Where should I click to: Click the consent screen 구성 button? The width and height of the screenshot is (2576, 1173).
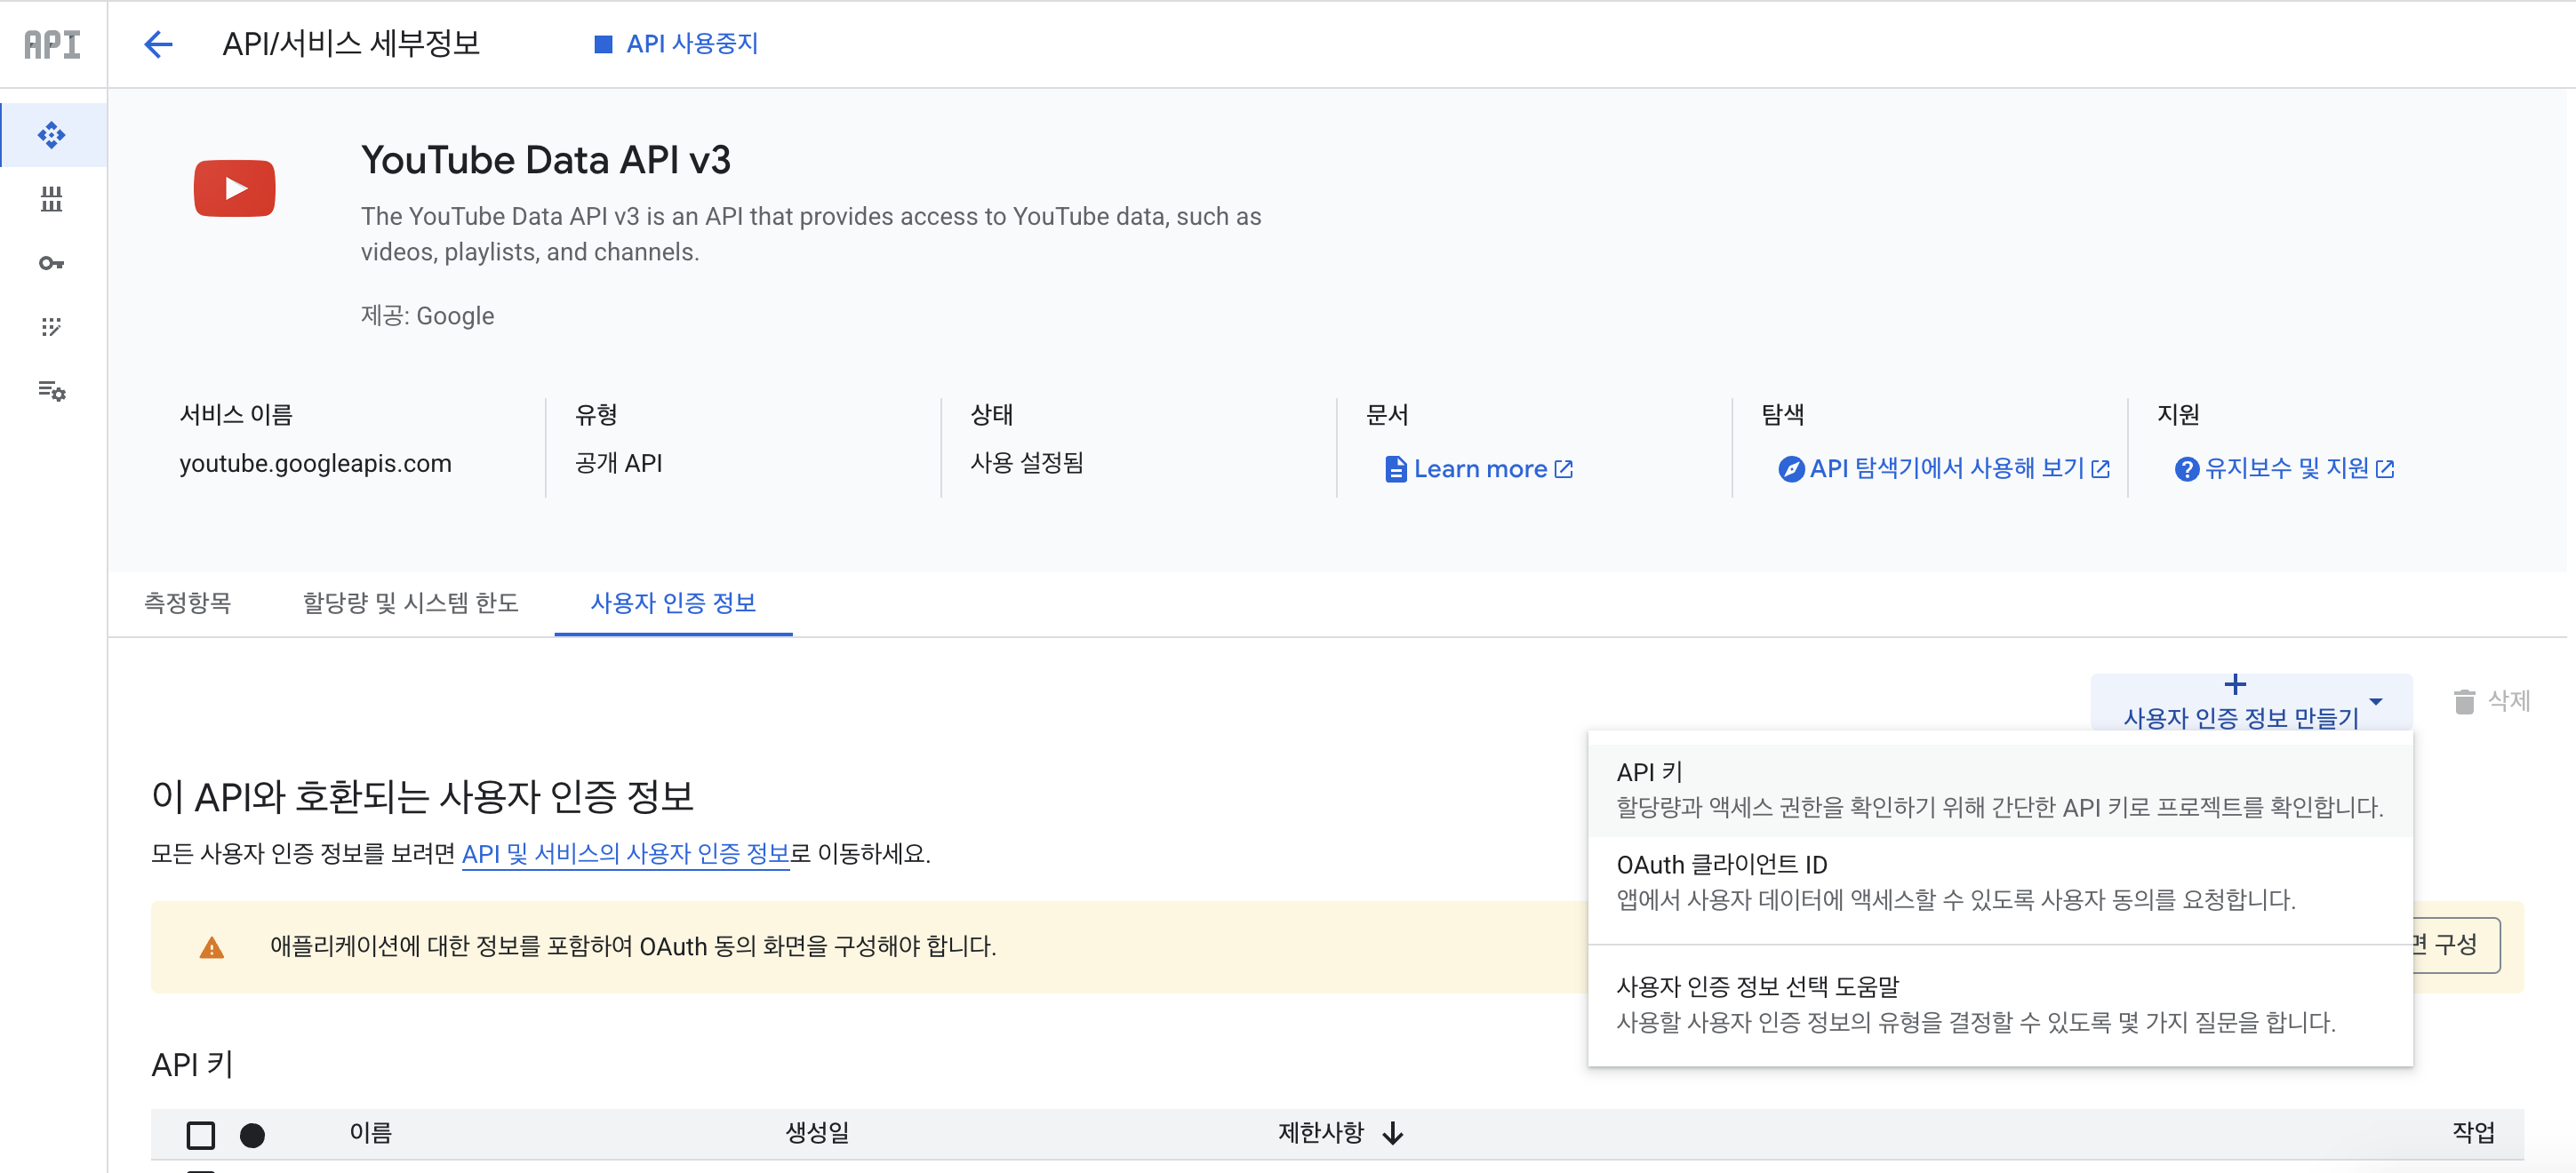[2455, 946]
